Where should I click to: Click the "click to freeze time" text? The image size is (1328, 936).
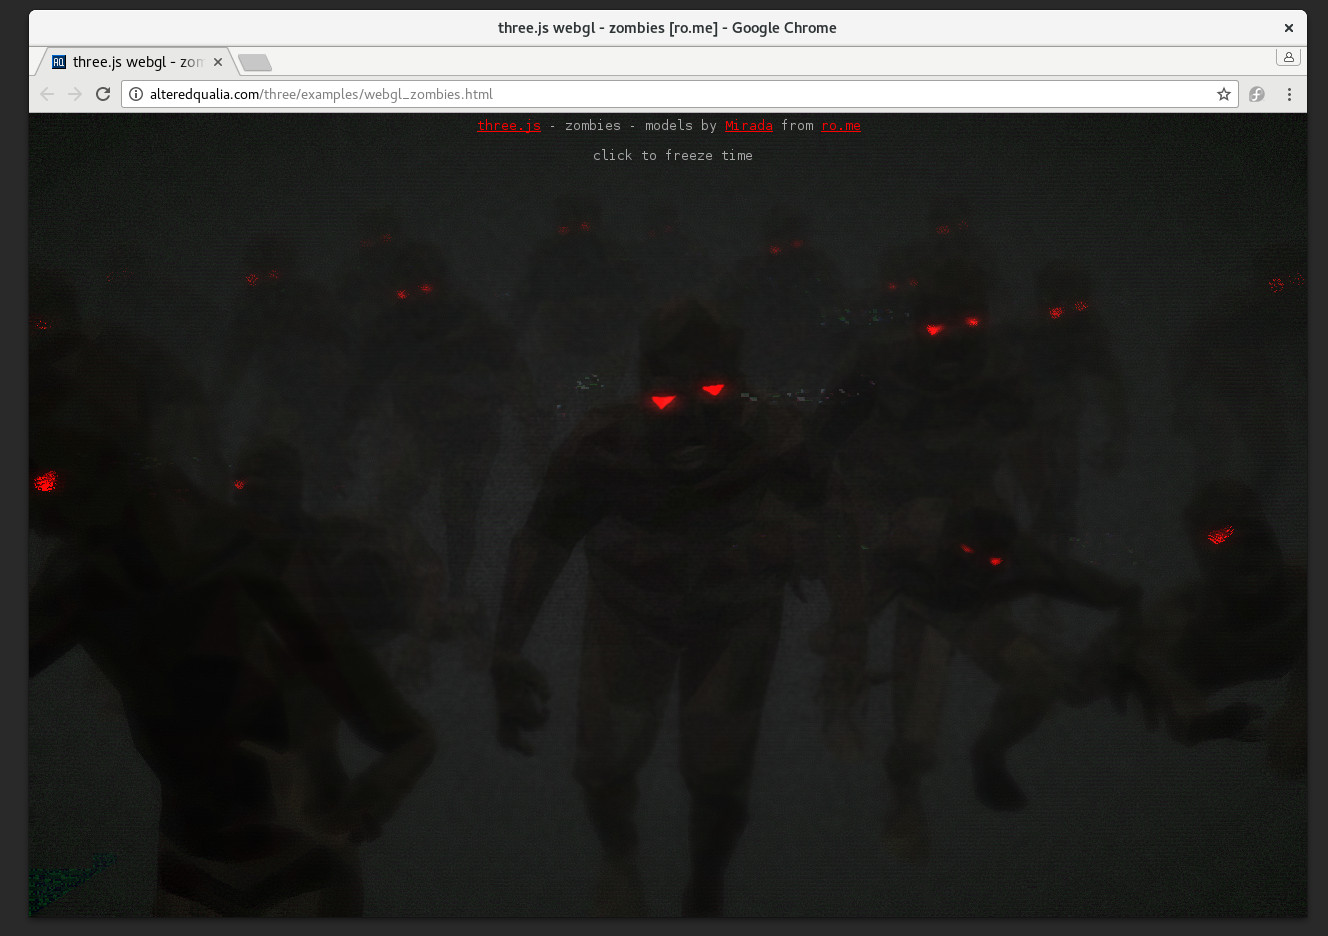[672, 156]
